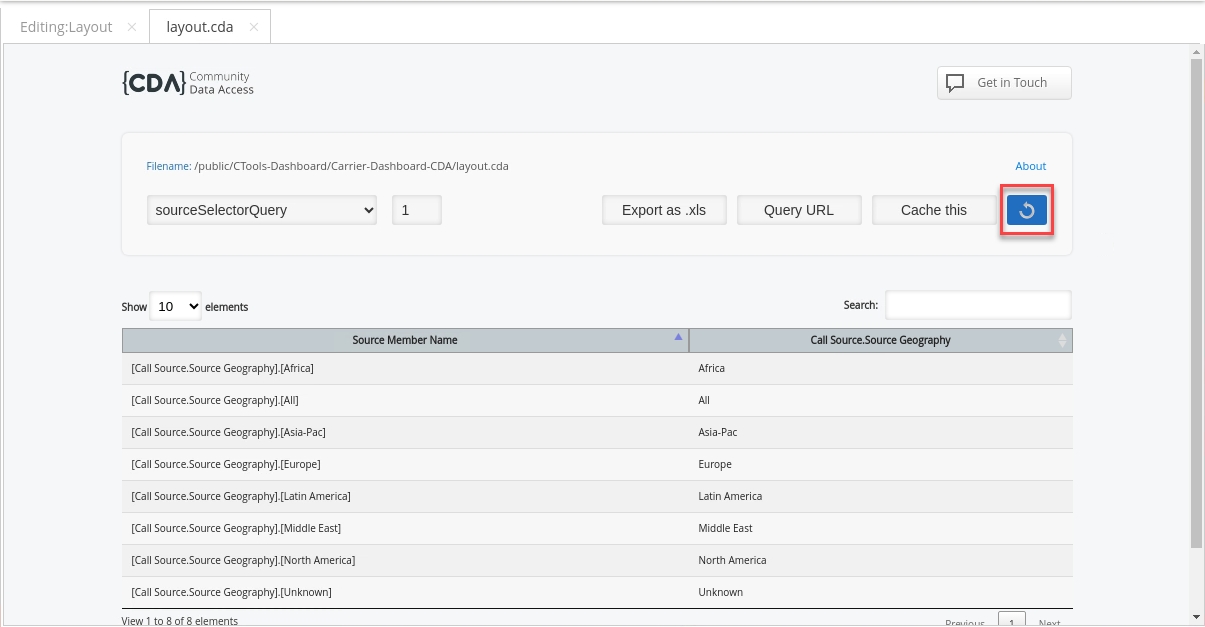Image resolution: width=1205 pixels, height=627 pixels.
Task: Switch to the Editing:Layout tab
Action: 66,27
